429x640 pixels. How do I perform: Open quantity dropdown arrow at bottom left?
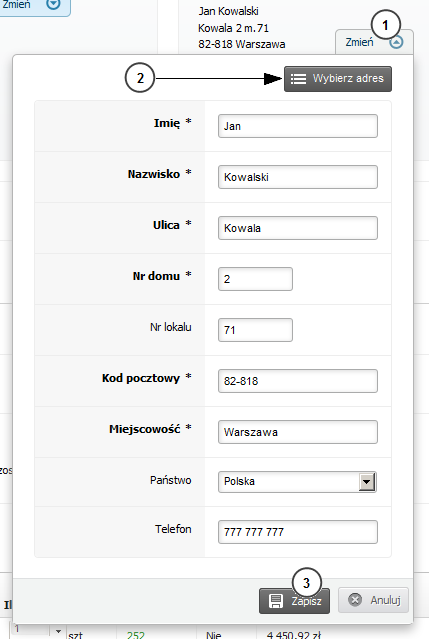coord(58,631)
